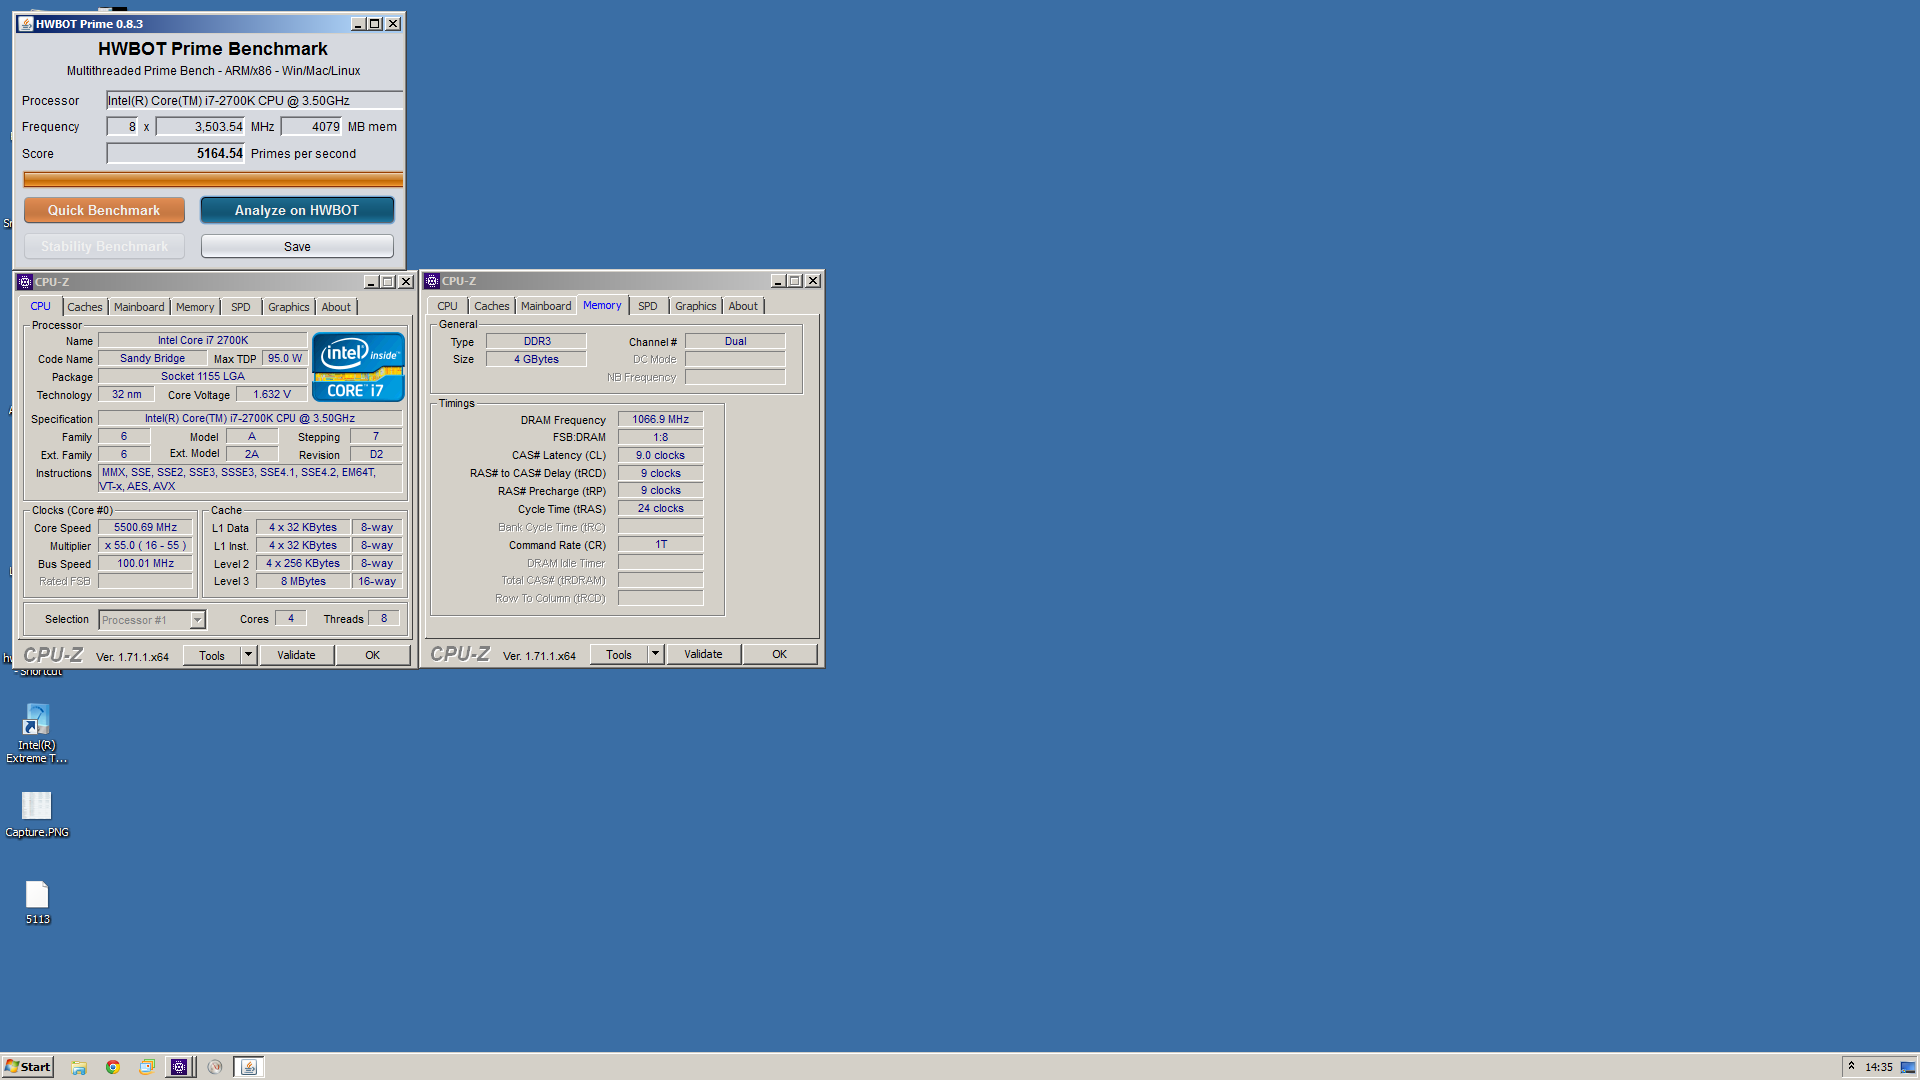Click the Multiplier value x 55.0 ( 16 - 55 )
Image resolution: width=1920 pixels, height=1080 pixels.
point(145,545)
